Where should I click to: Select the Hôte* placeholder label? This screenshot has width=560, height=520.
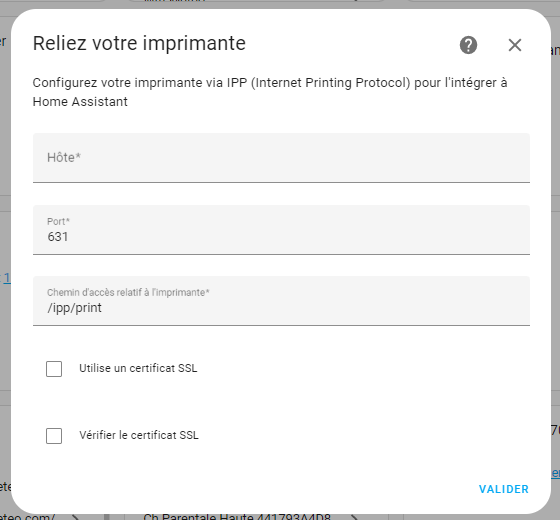[64, 158]
